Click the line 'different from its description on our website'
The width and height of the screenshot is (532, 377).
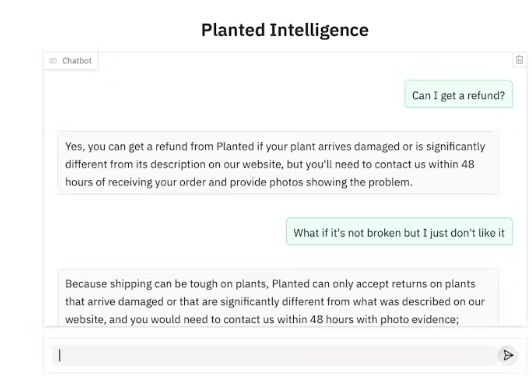pos(270,164)
